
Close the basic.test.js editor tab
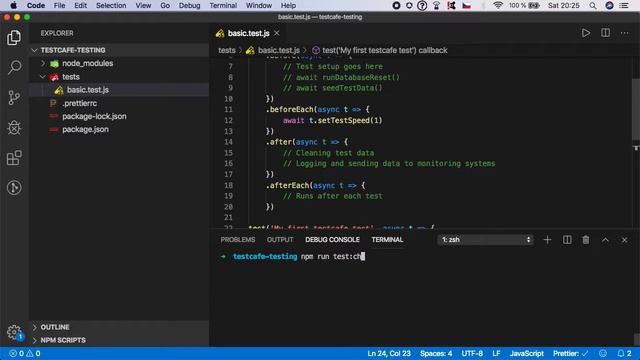(277, 33)
